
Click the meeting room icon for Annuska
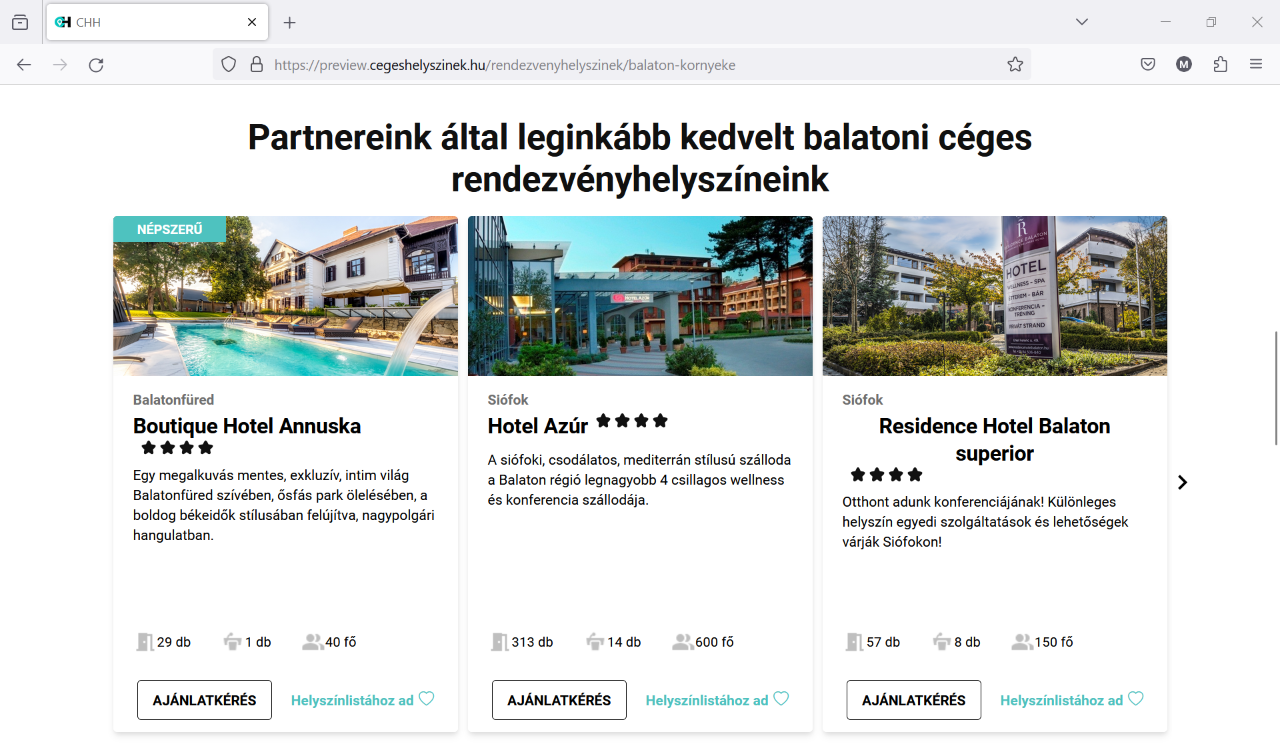point(233,642)
